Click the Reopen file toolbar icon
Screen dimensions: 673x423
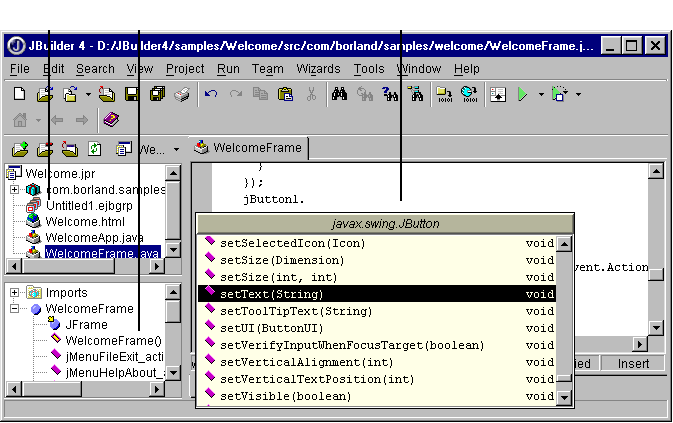point(70,94)
